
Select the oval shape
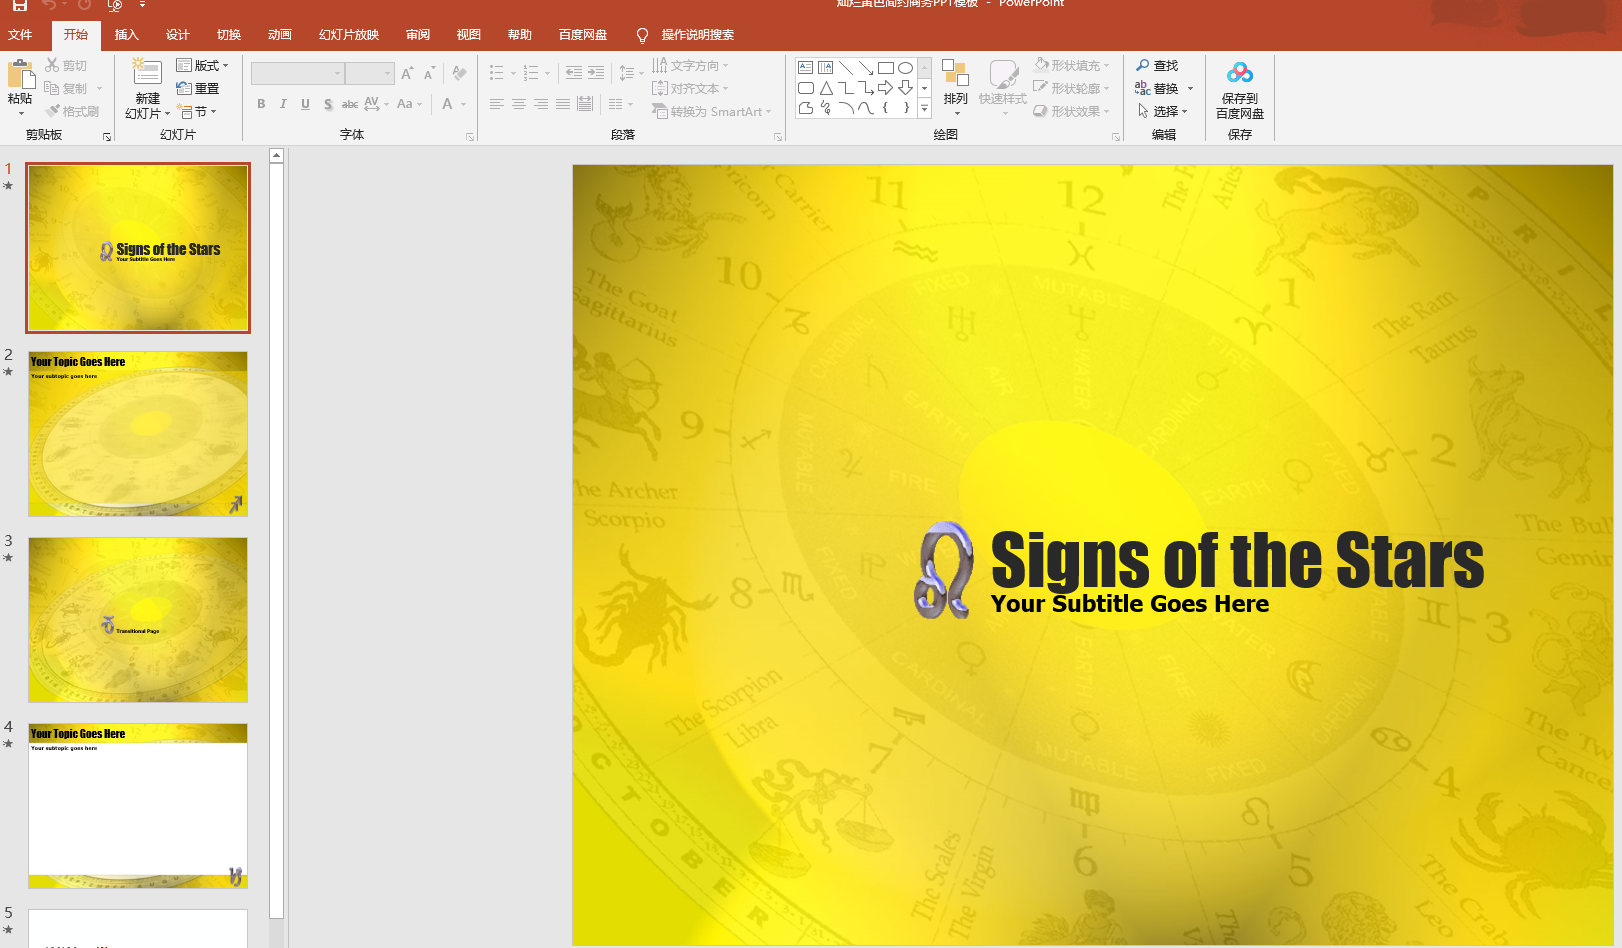(905, 68)
